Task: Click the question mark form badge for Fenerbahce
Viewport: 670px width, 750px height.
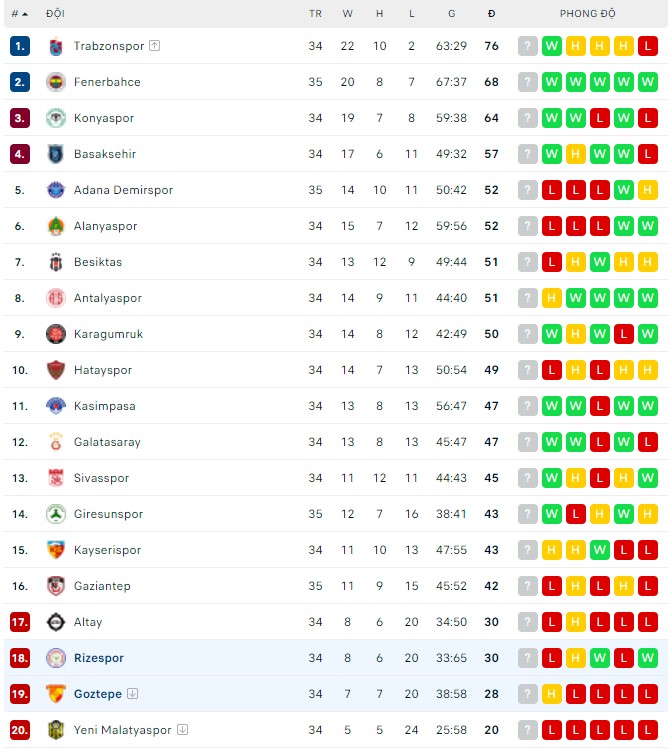Action: coord(528,82)
